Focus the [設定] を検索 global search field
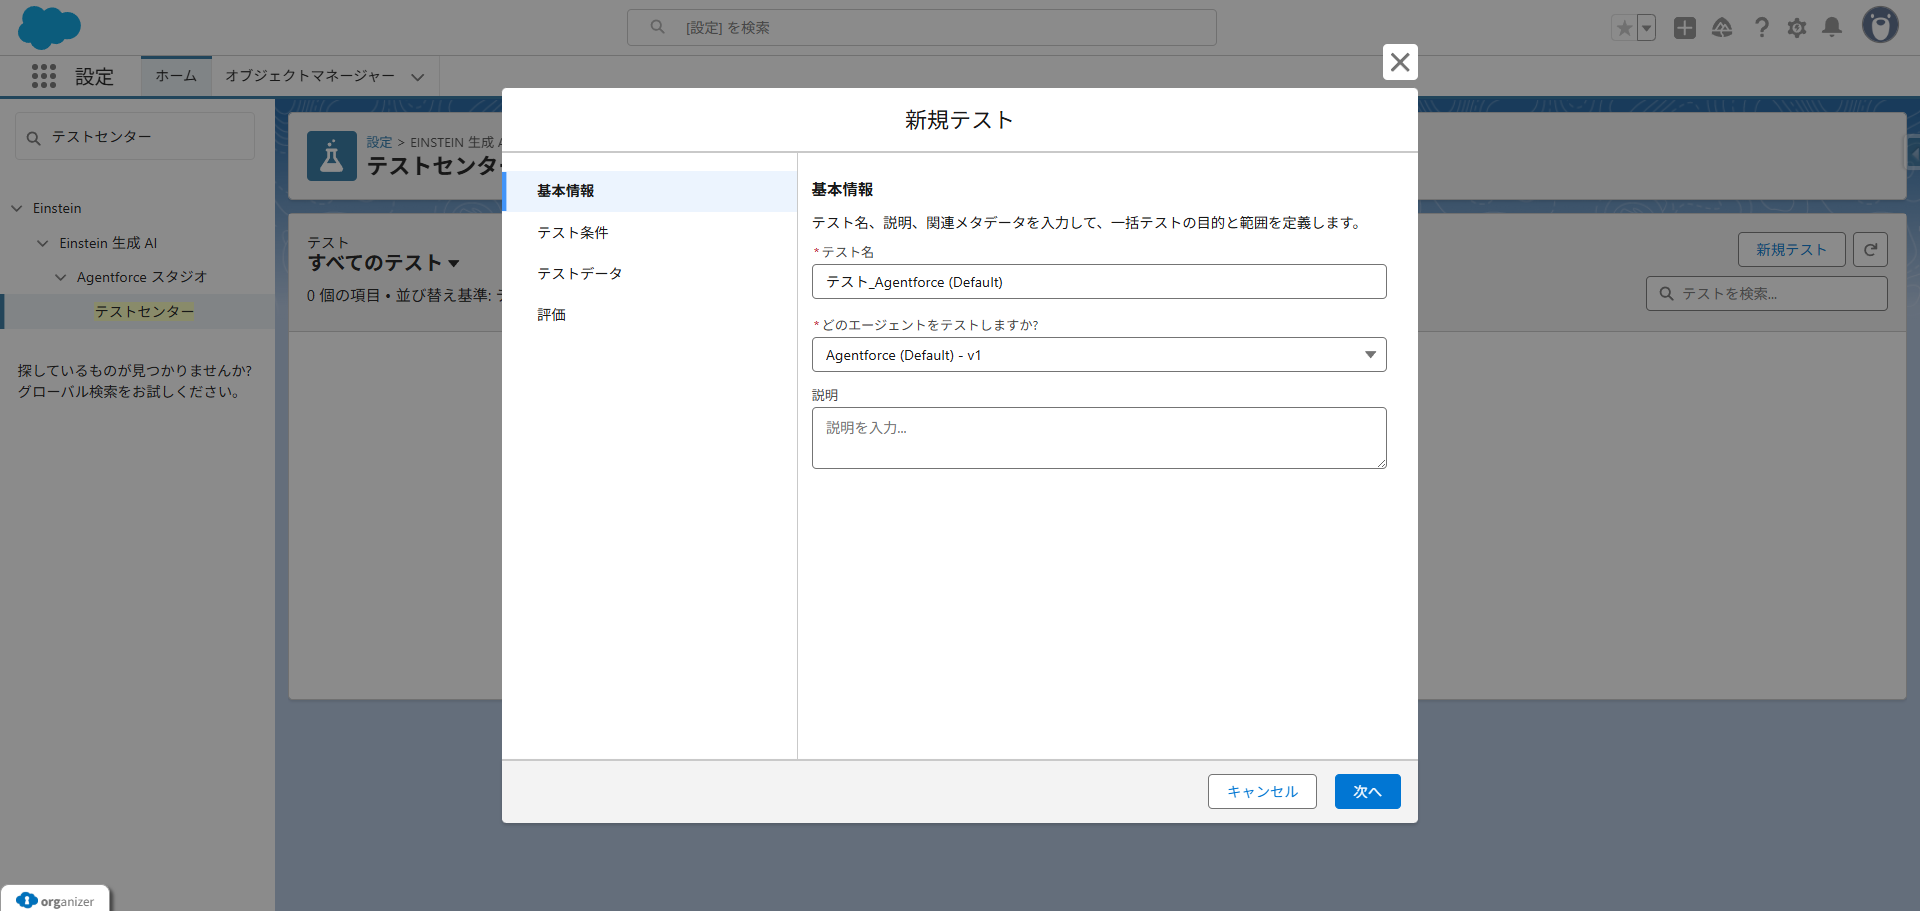Viewport: 1920px width, 911px height. point(922,28)
